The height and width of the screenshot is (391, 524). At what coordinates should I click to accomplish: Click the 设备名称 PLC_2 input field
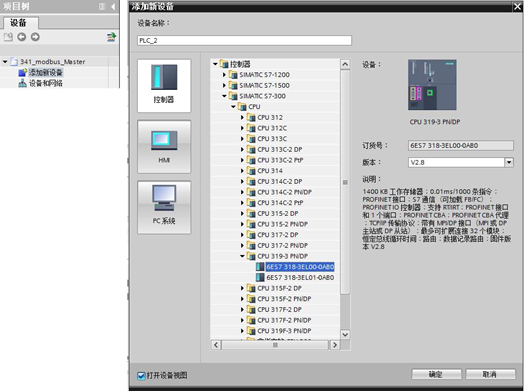coord(244,40)
